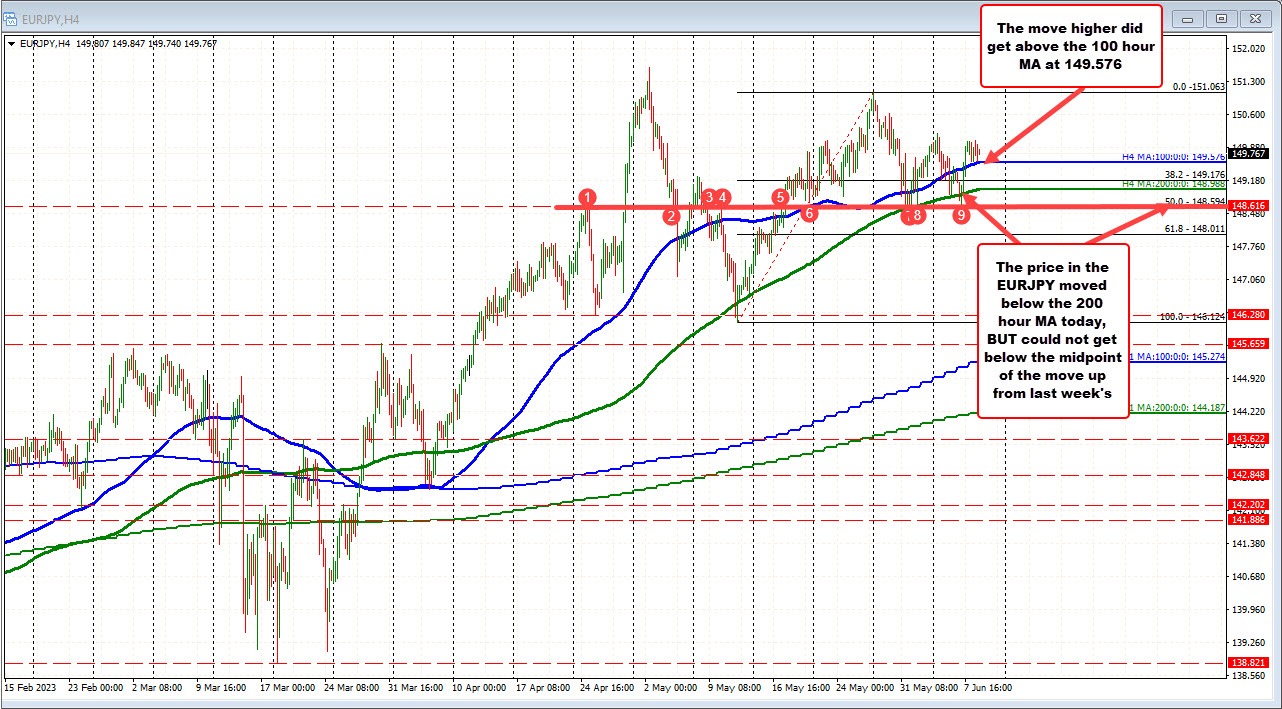Close the EURJPY,H4 chart window
Image resolution: width=1282 pixels, height=709 pixels.
point(1253,18)
